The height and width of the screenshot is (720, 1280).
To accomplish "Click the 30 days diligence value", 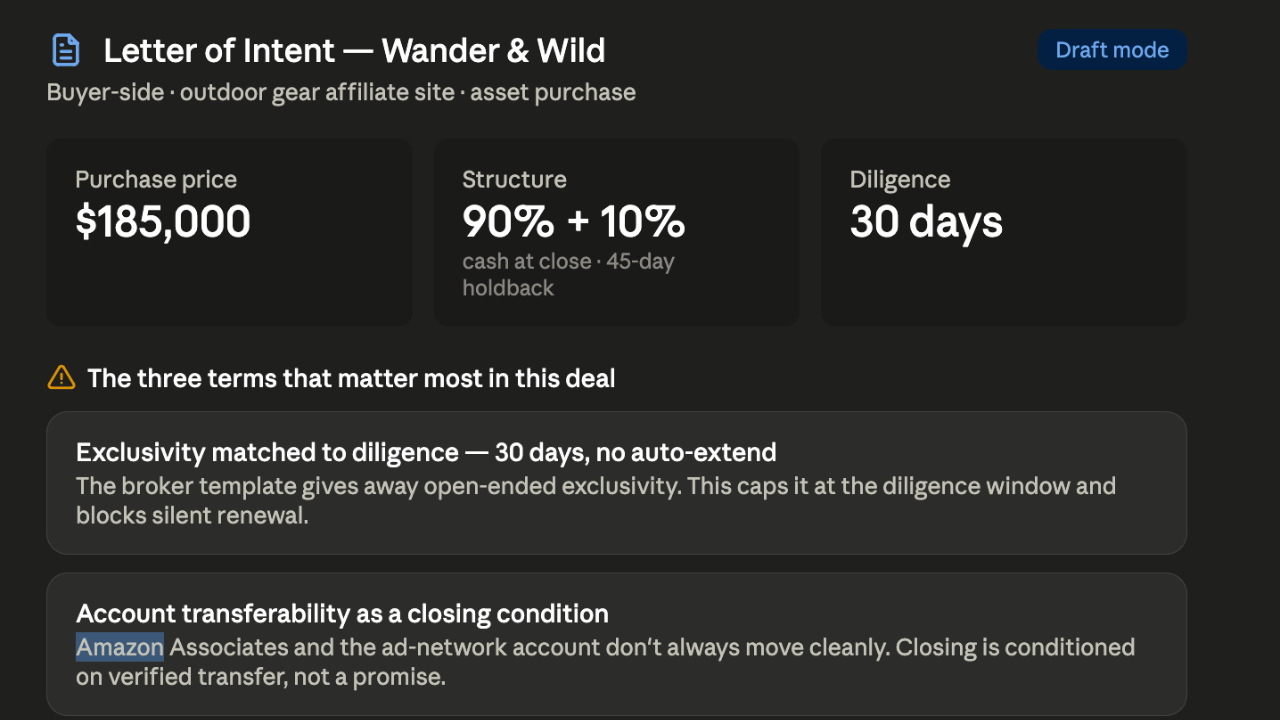I will click(x=926, y=222).
